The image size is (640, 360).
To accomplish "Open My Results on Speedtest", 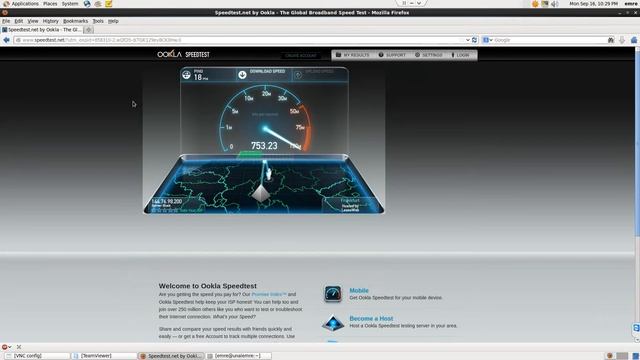I will [x=353, y=55].
